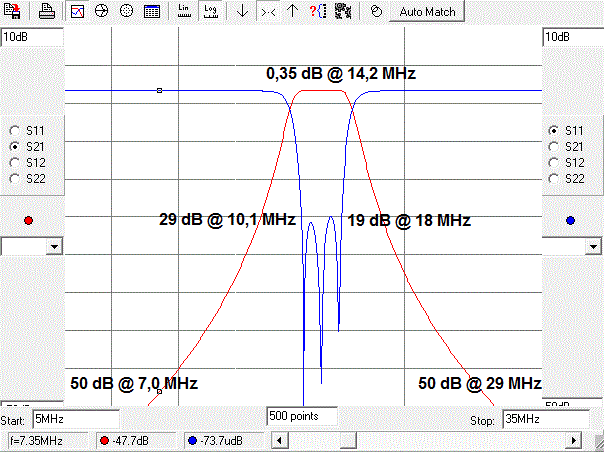This screenshot has height=452, width=604.
Task: Click the Start frequency field
Action: (75, 419)
